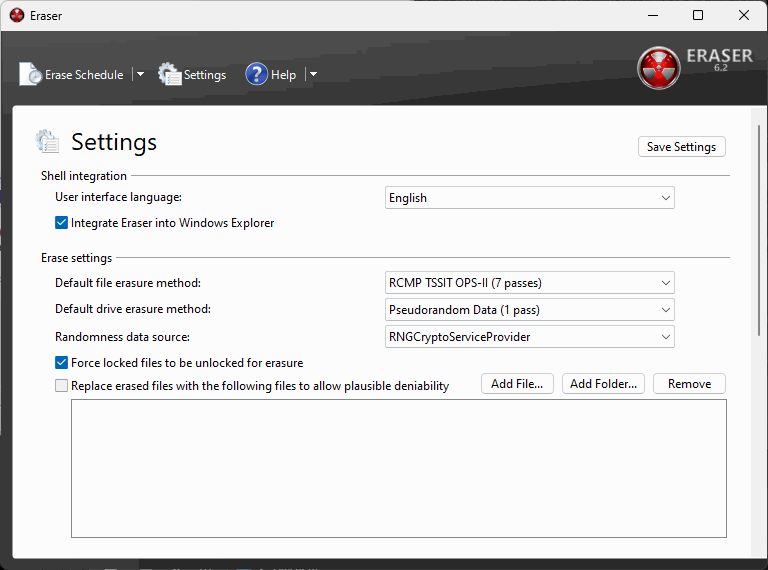This screenshot has width=768, height=570.
Task: Expand the Erase Schedule dropdown arrow
Action: point(140,74)
